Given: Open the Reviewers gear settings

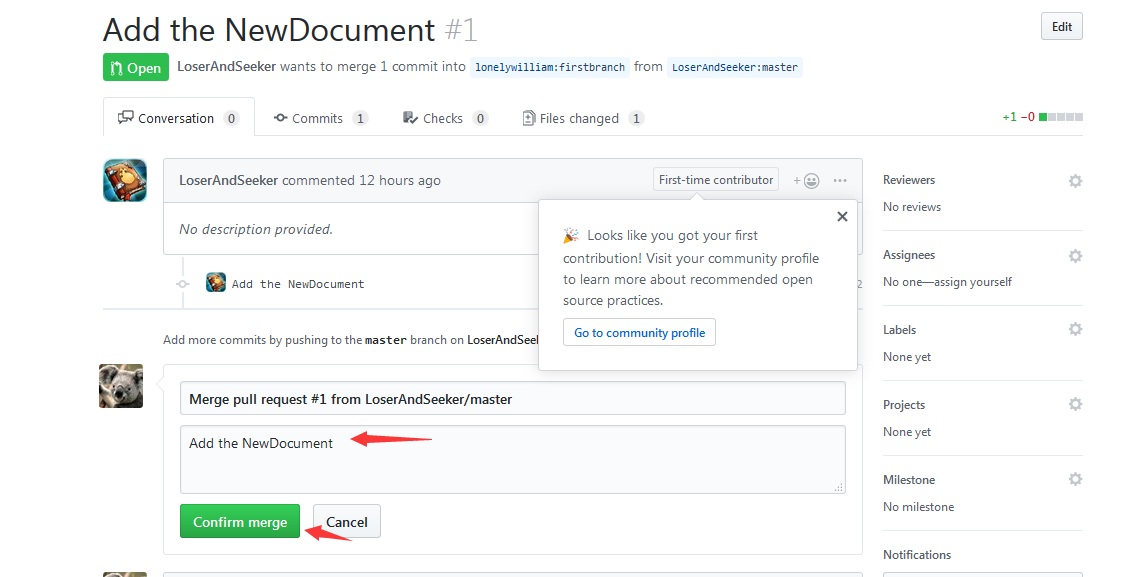Looking at the screenshot, I should pos(1075,180).
